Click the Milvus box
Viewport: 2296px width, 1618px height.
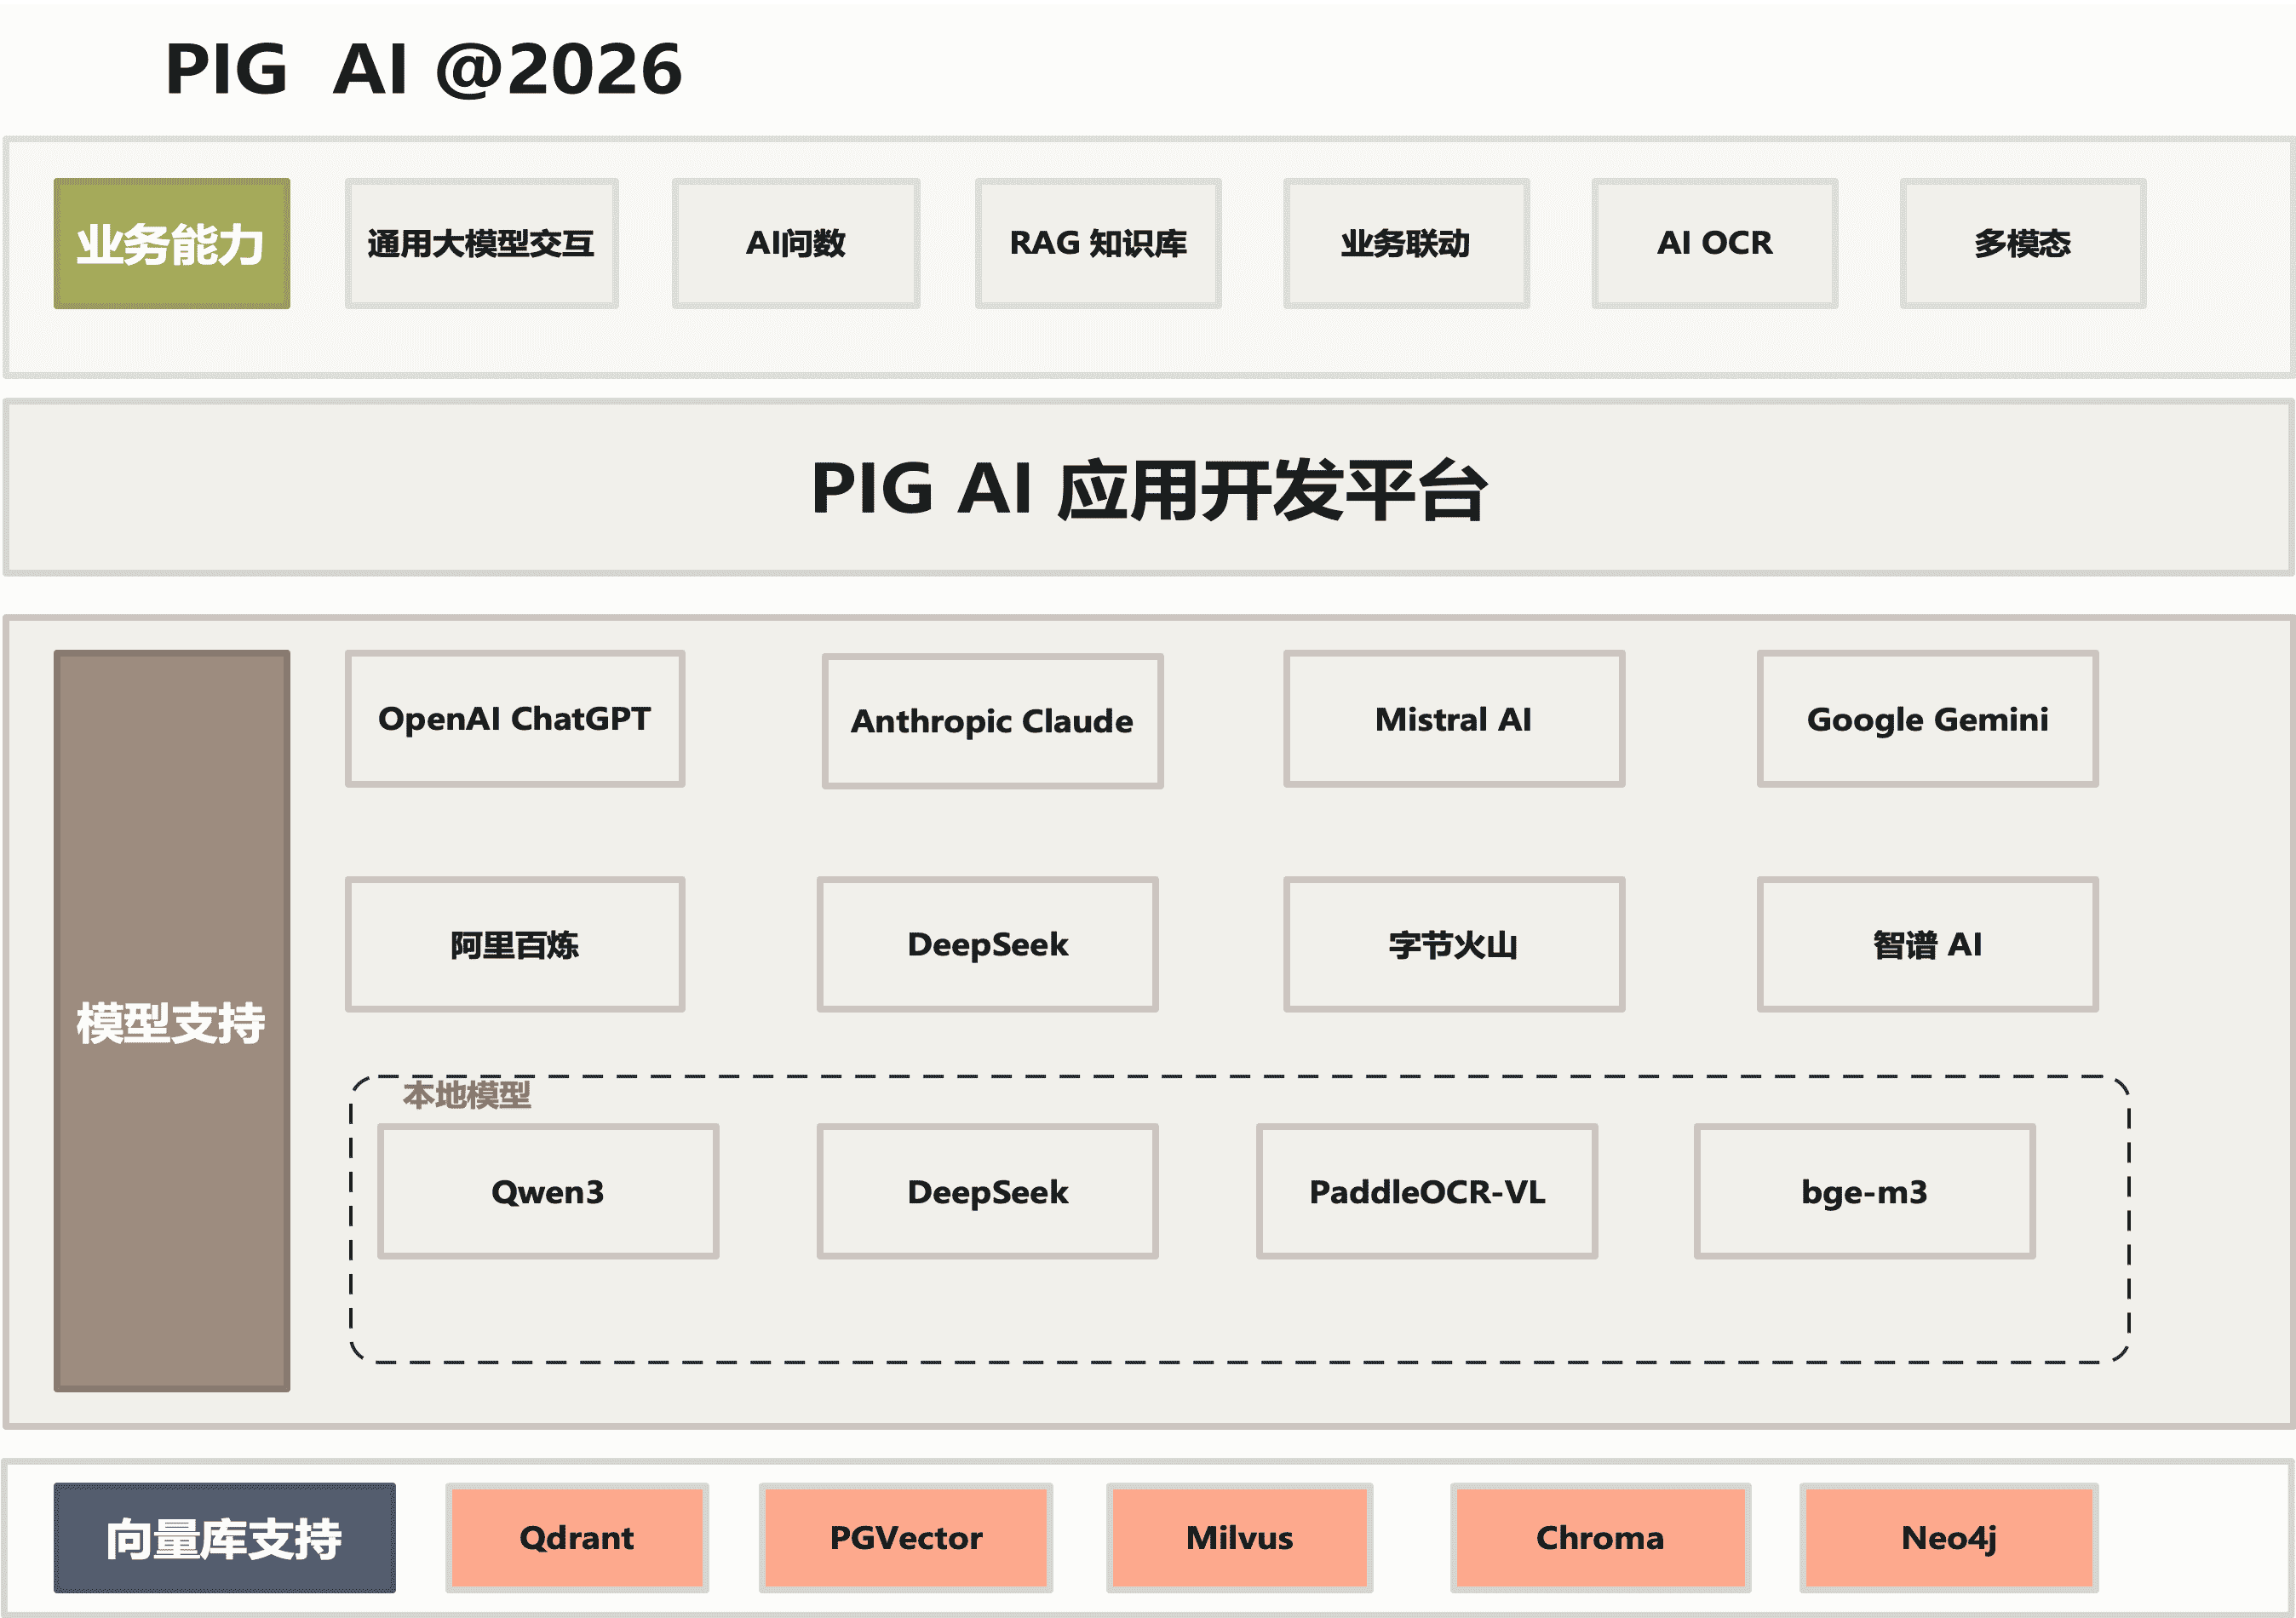(x=1238, y=1537)
